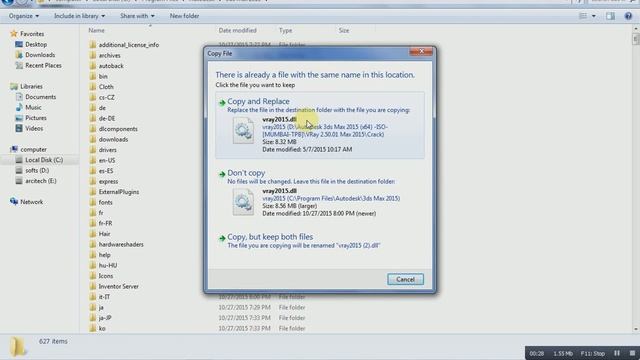Select the ExternalPlugins folder icon
Image resolution: width=640 pixels, height=360 pixels.
(x=93, y=192)
